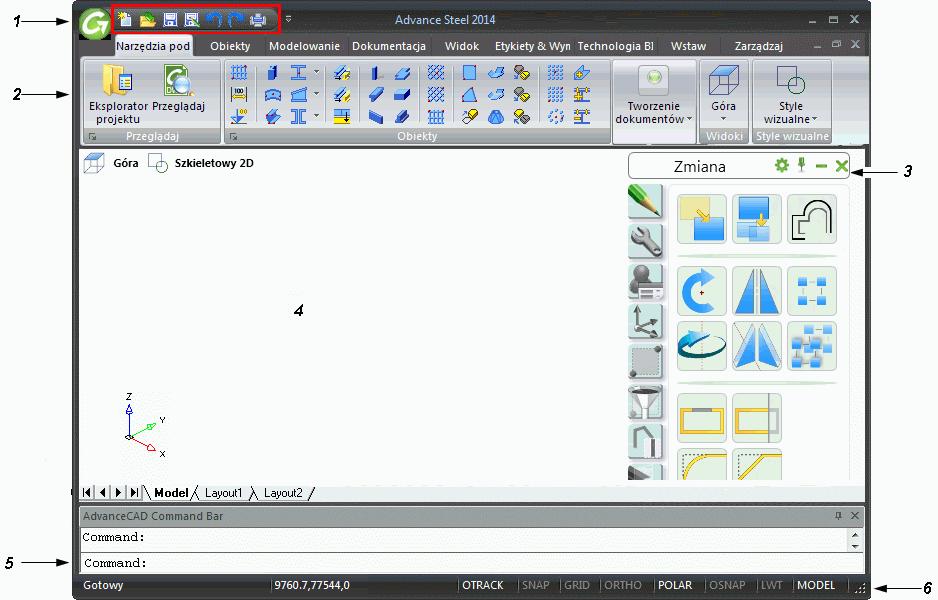
Task: Pick the rectangular array tool in palette
Action: tap(812, 291)
